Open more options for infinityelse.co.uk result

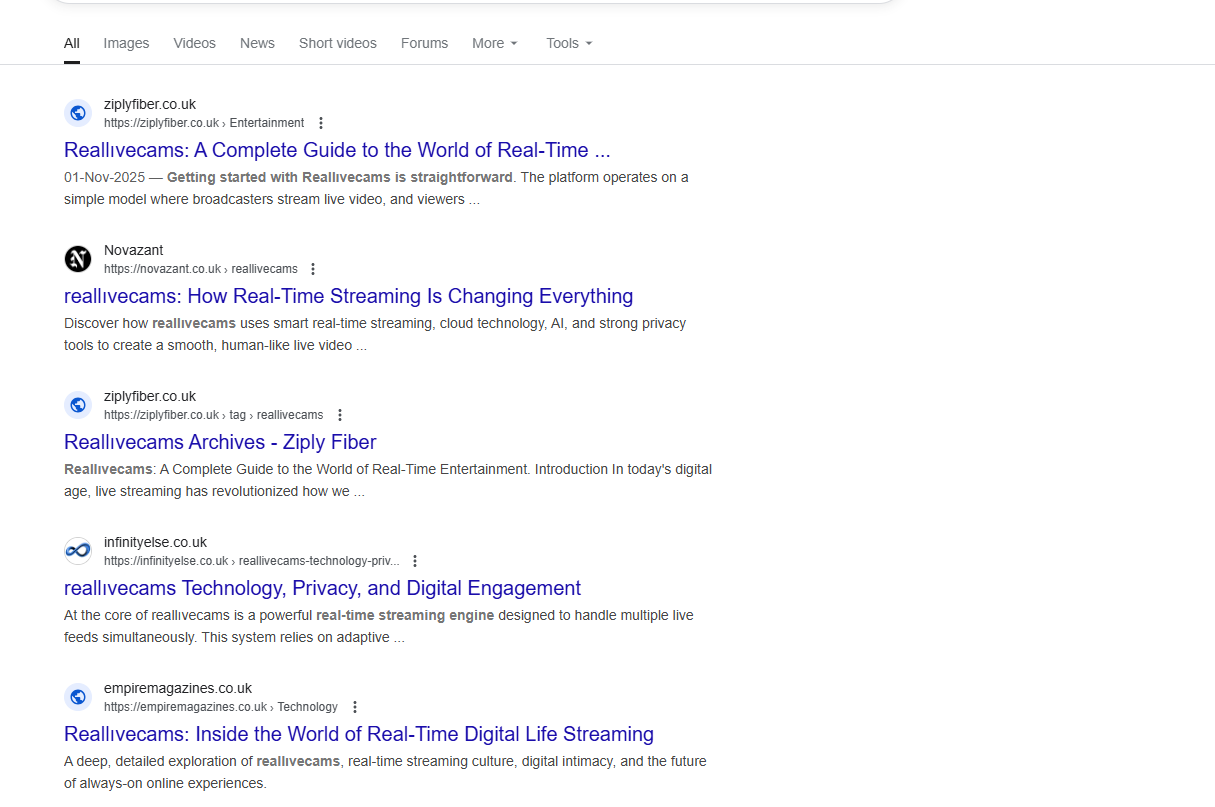coord(415,561)
